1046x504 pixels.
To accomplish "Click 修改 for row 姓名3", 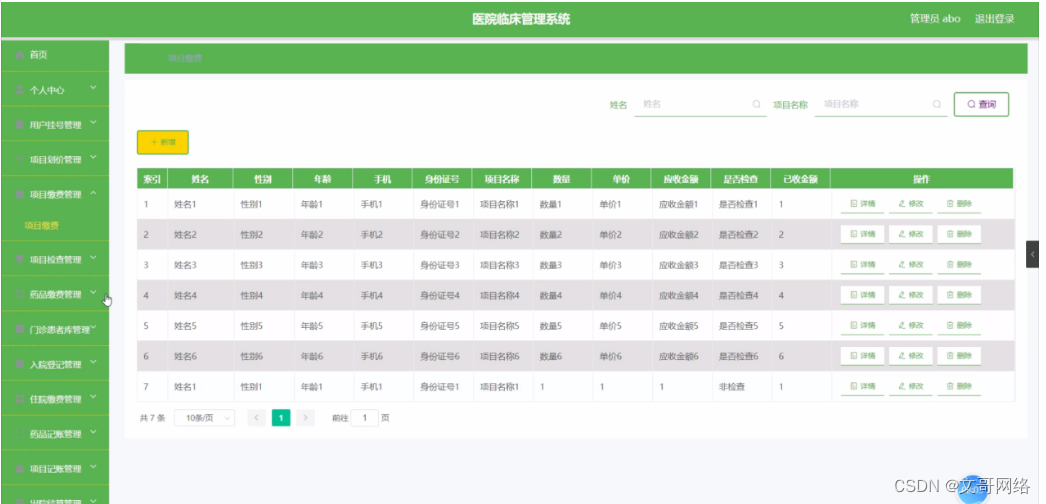I will pyautogui.click(x=911, y=265).
